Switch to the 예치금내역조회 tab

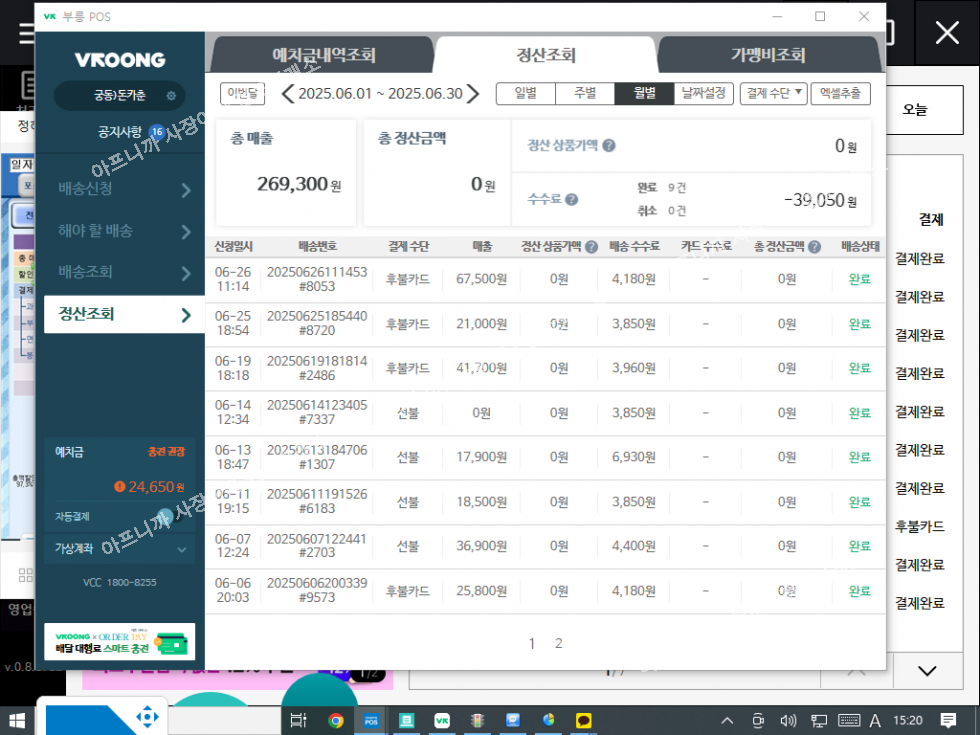324,56
